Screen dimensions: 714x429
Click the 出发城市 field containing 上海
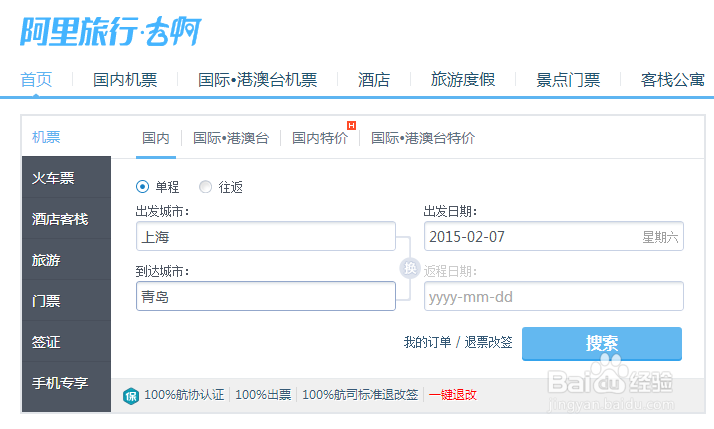[266, 236]
